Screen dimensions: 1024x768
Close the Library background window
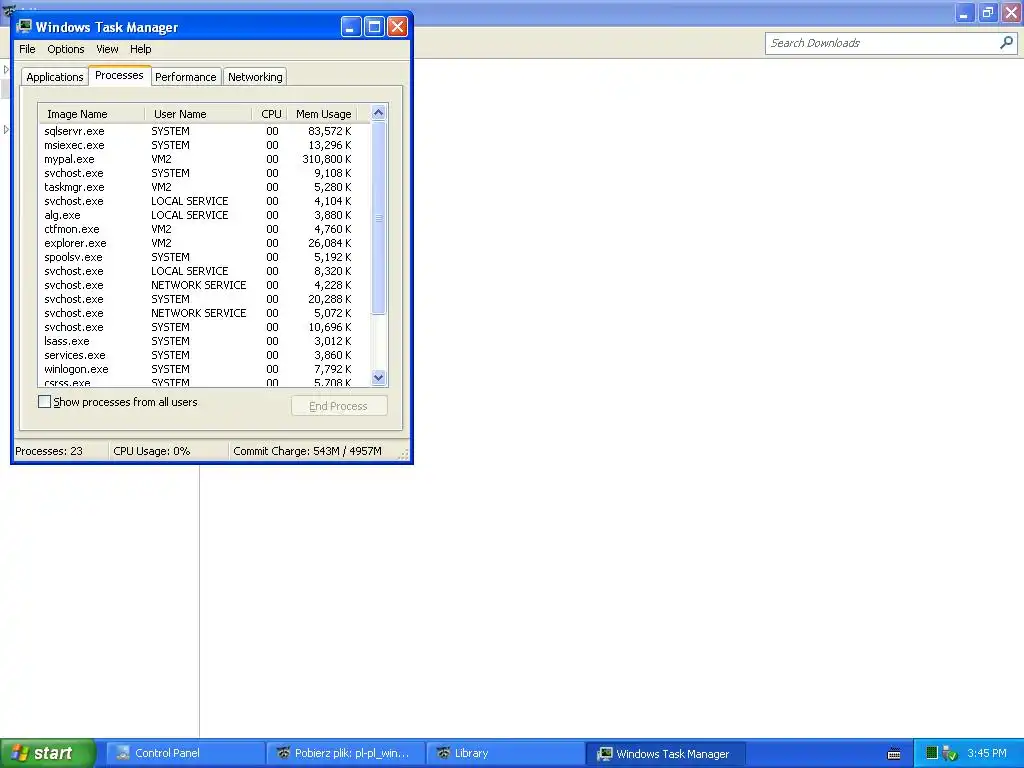1012,12
